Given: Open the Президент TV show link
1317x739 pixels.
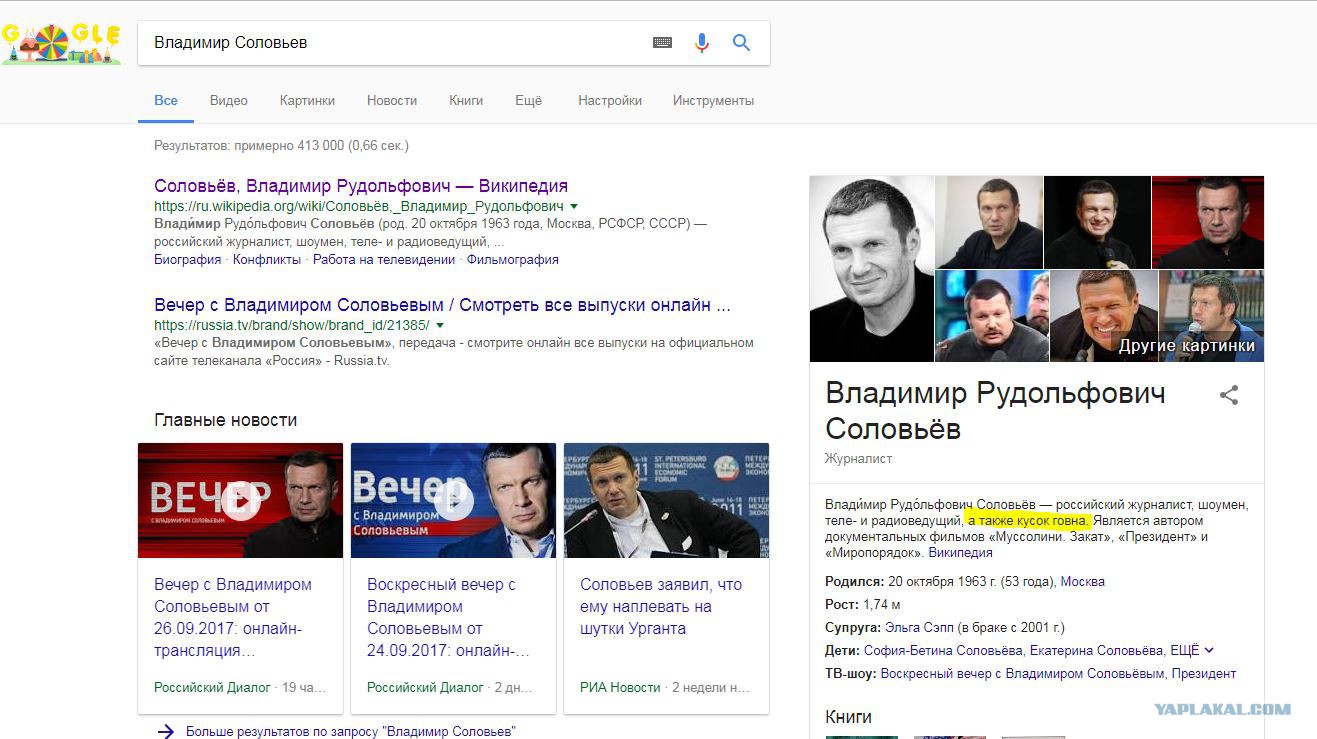Looking at the screenshot, I should [x=1204, y=674].
